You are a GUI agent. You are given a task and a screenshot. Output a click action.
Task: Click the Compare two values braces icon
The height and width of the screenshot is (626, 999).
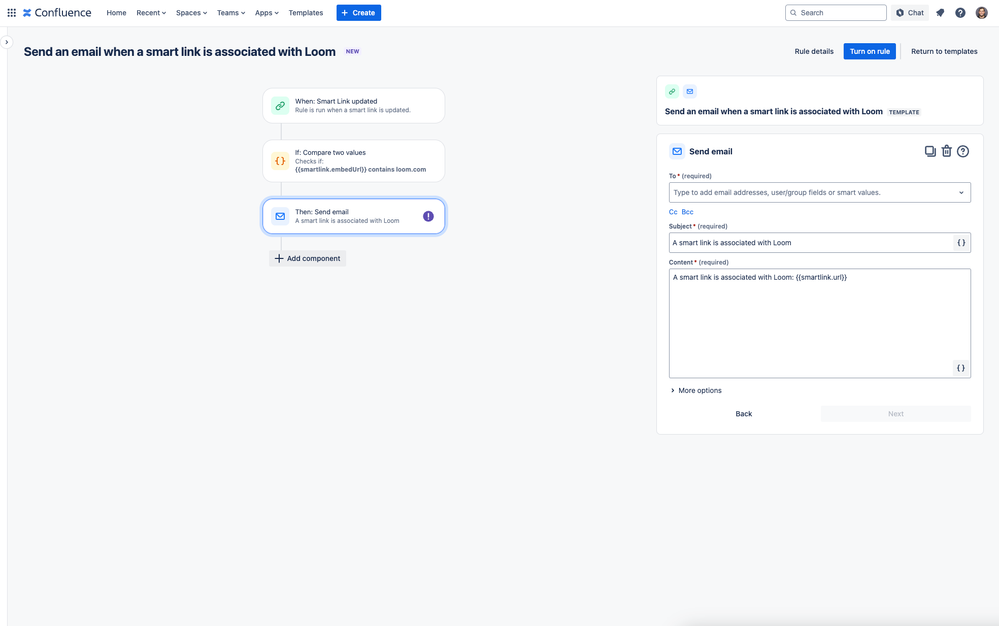[280, 161]
